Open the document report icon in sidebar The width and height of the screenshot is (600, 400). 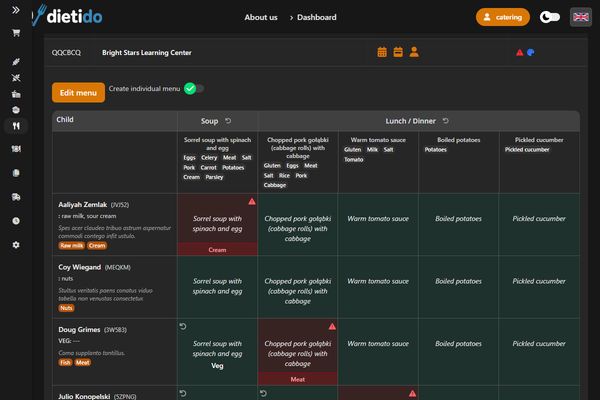pyautogui.click(x=16, y=173)
